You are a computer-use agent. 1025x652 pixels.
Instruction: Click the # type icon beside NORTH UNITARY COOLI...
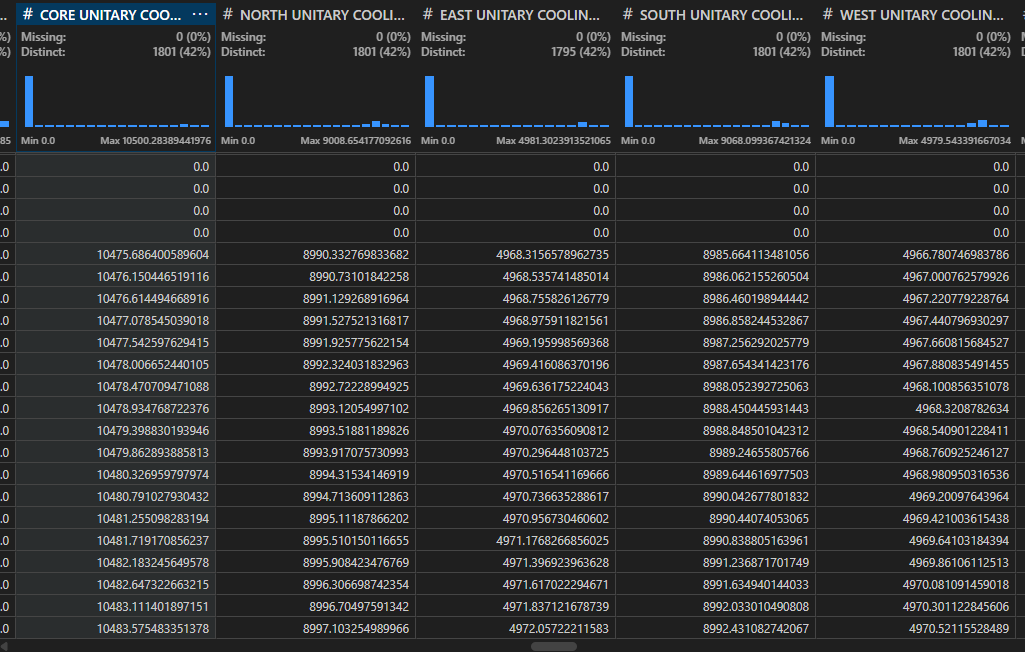(228, 15)
